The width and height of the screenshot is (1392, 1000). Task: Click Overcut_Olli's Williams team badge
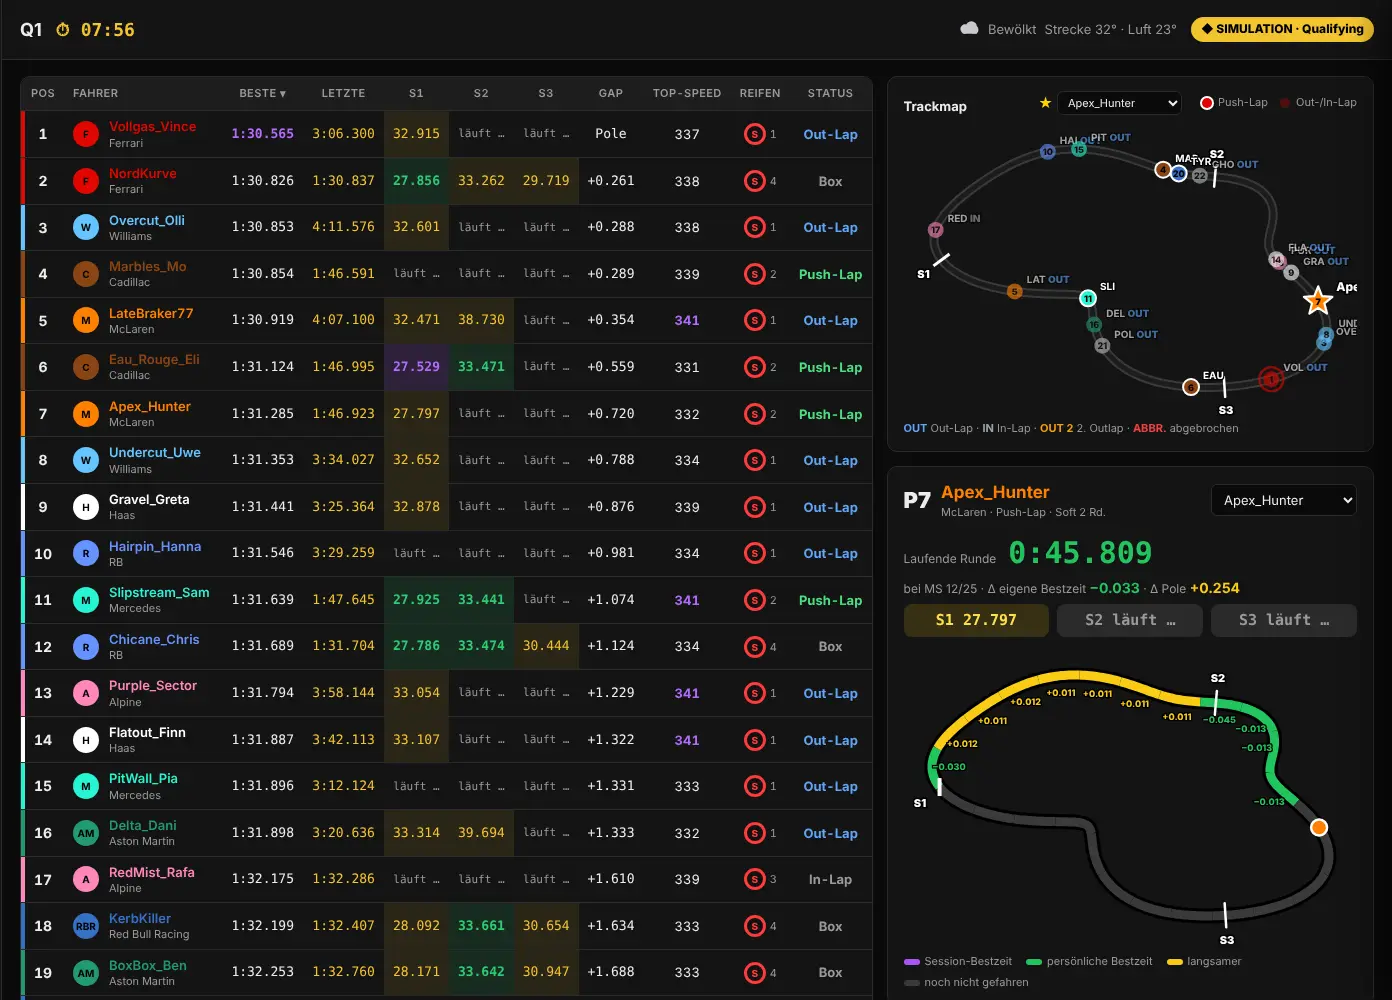[86, 227]
